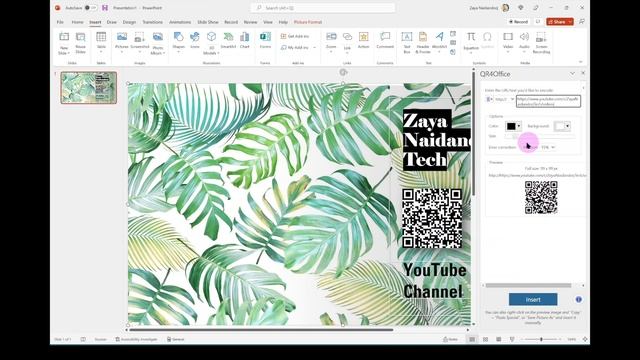This screenshot has height=360, width=640.
Task: Save the presentation using the title bar icon
Action: pyautogui.click(x=105, y=8)
